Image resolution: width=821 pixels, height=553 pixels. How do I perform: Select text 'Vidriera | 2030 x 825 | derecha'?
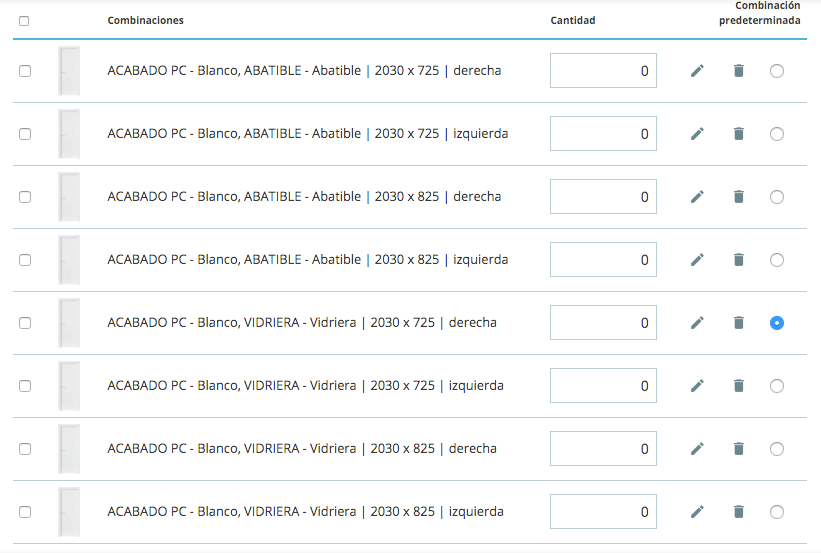pyautogui.click(x=403, y=449)
